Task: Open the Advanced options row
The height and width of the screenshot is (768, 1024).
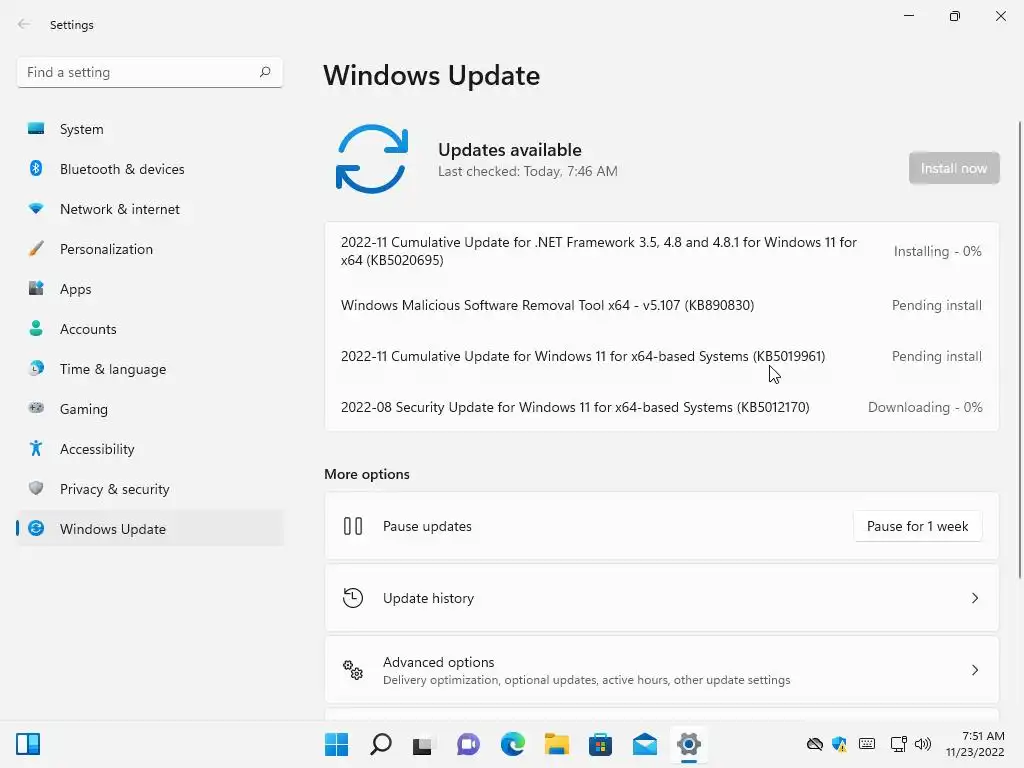Action: [662, 669]
